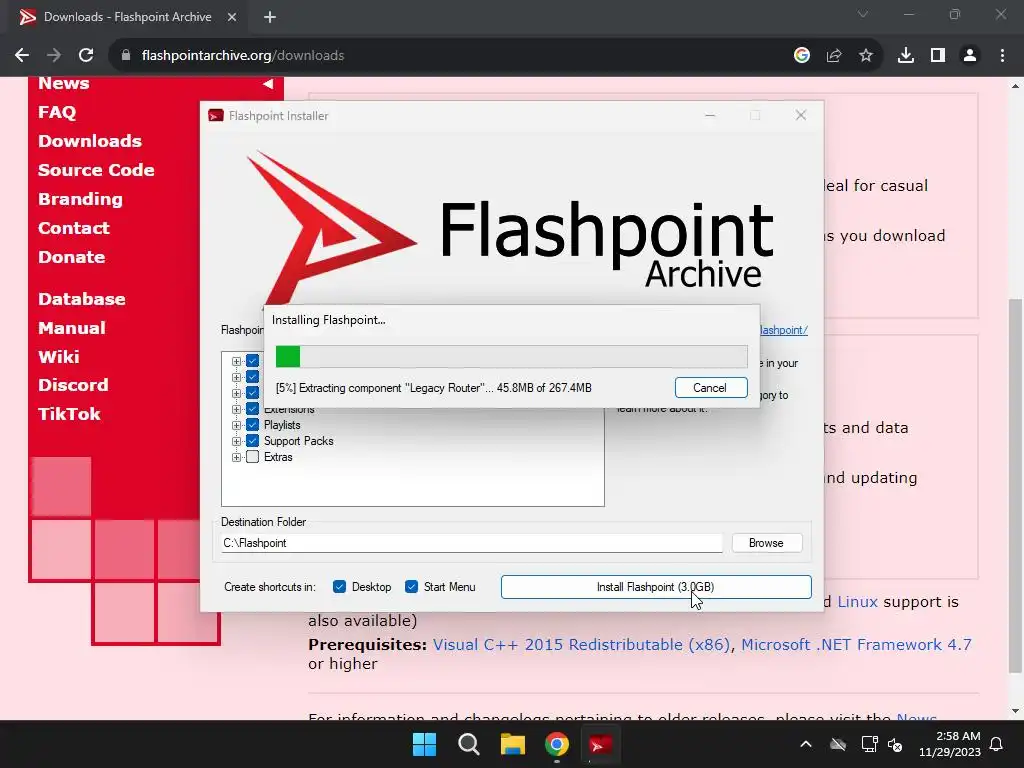Screen dimensions: 1024x768
Task: Open the Linux support link
Action: click(x=857, y=601)
